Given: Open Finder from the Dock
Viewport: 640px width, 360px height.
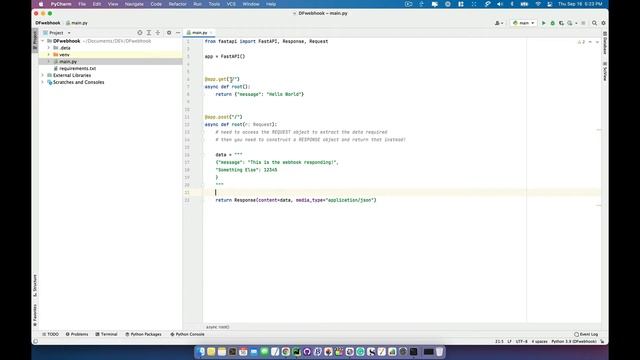Looking at the screenshot, I should pos(200,351).
